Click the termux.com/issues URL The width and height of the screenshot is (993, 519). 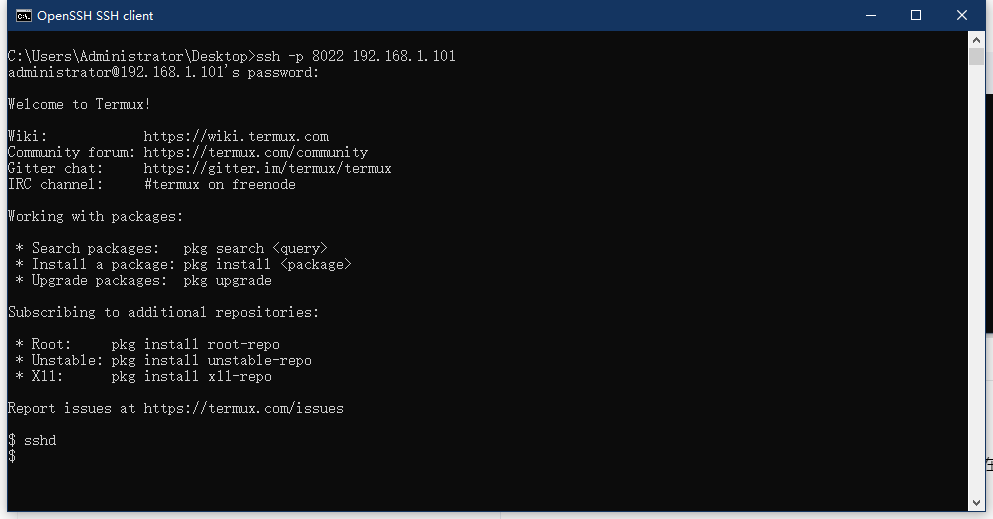click(x=243, y=408)
